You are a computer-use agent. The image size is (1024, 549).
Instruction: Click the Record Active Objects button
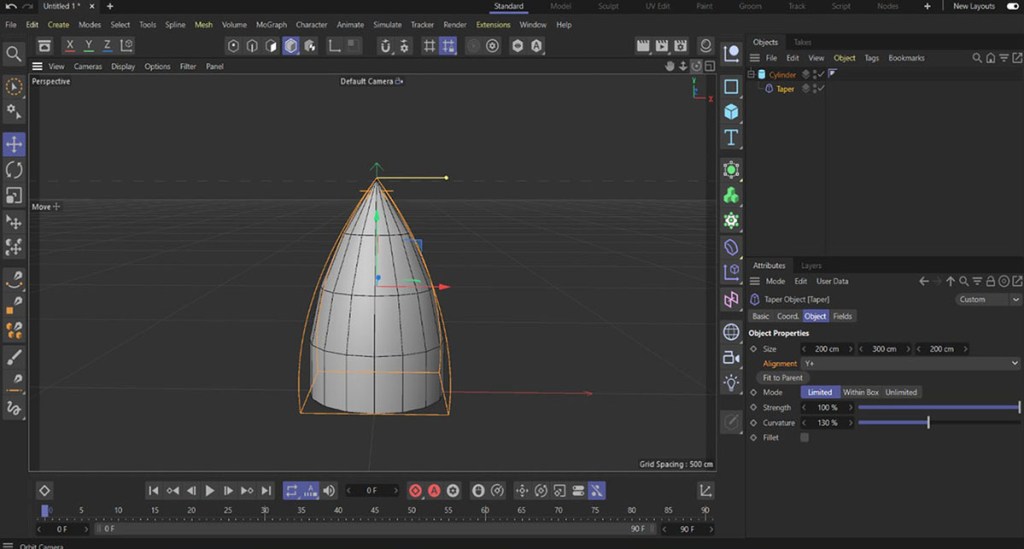[x=415, y=490]
